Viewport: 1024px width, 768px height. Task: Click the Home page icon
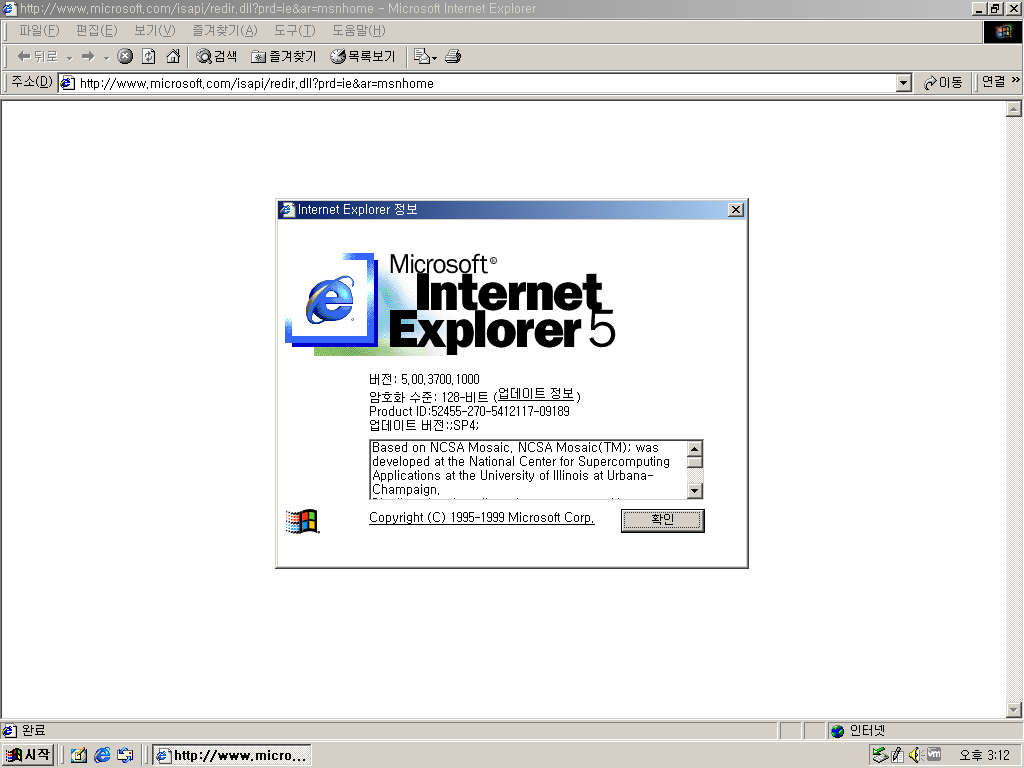[173, 57]
